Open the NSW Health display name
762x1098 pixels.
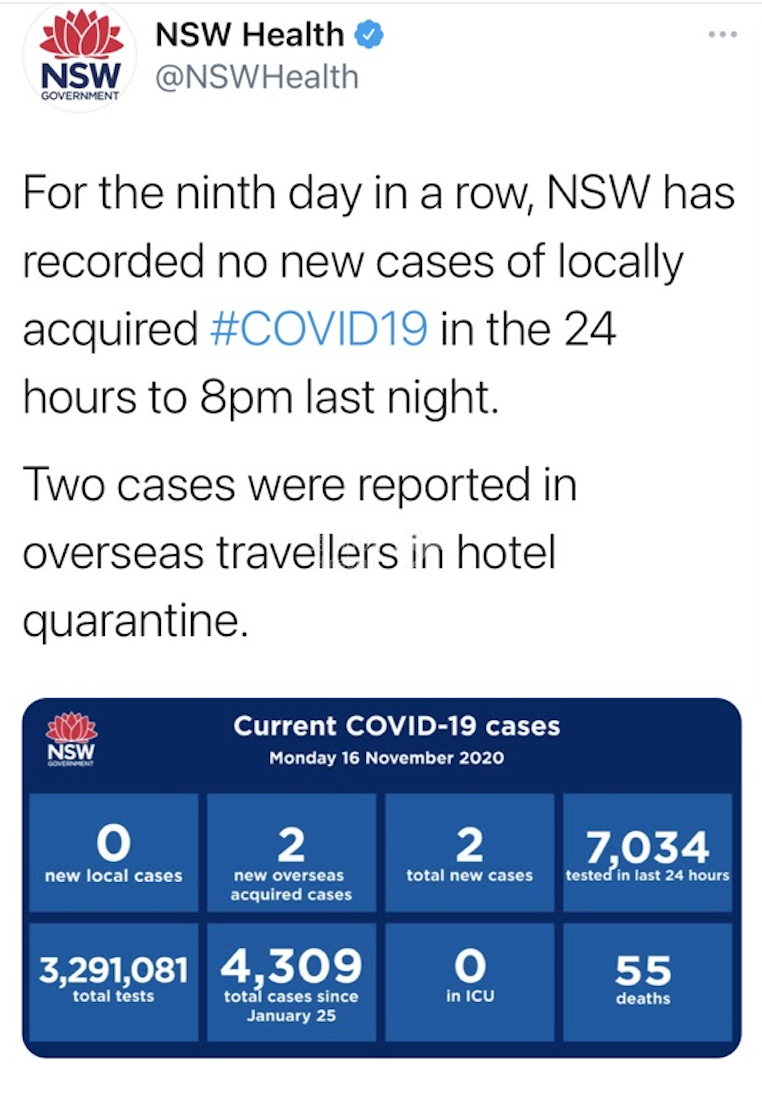pos(249,34)
